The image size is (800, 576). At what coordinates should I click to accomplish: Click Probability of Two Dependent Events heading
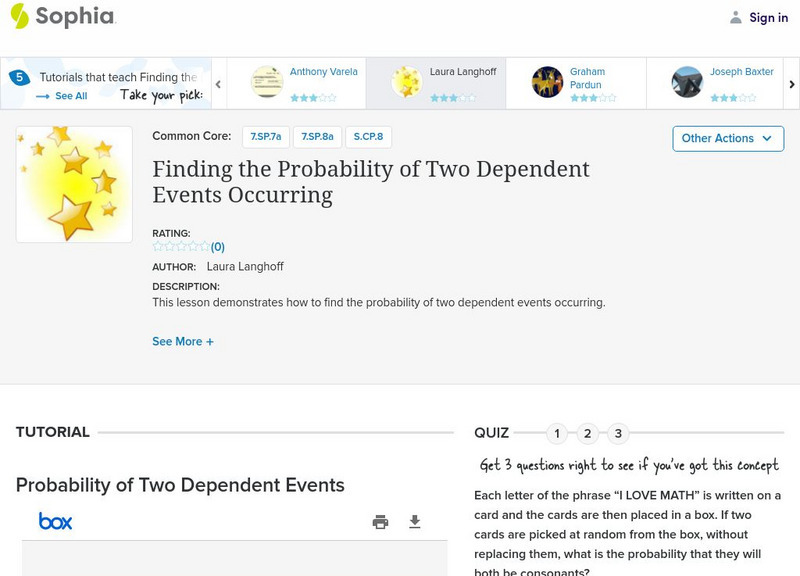point(180,485)
